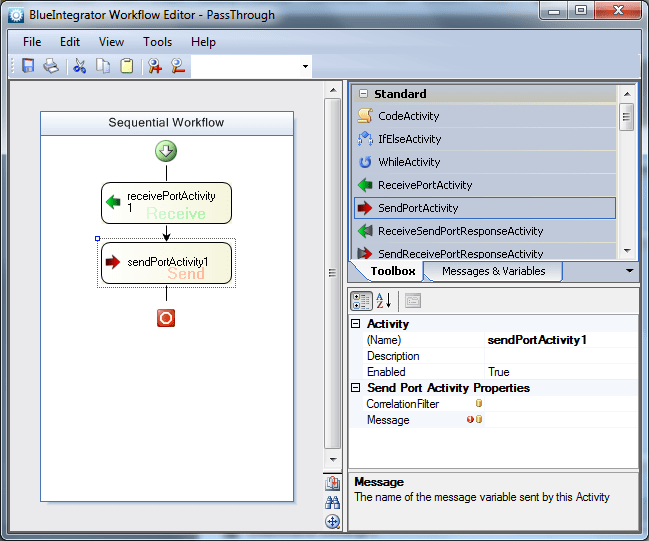This screenshot has width=649, height=541.
Task: Click the binoculars find icon
Action: pos(332,502)
